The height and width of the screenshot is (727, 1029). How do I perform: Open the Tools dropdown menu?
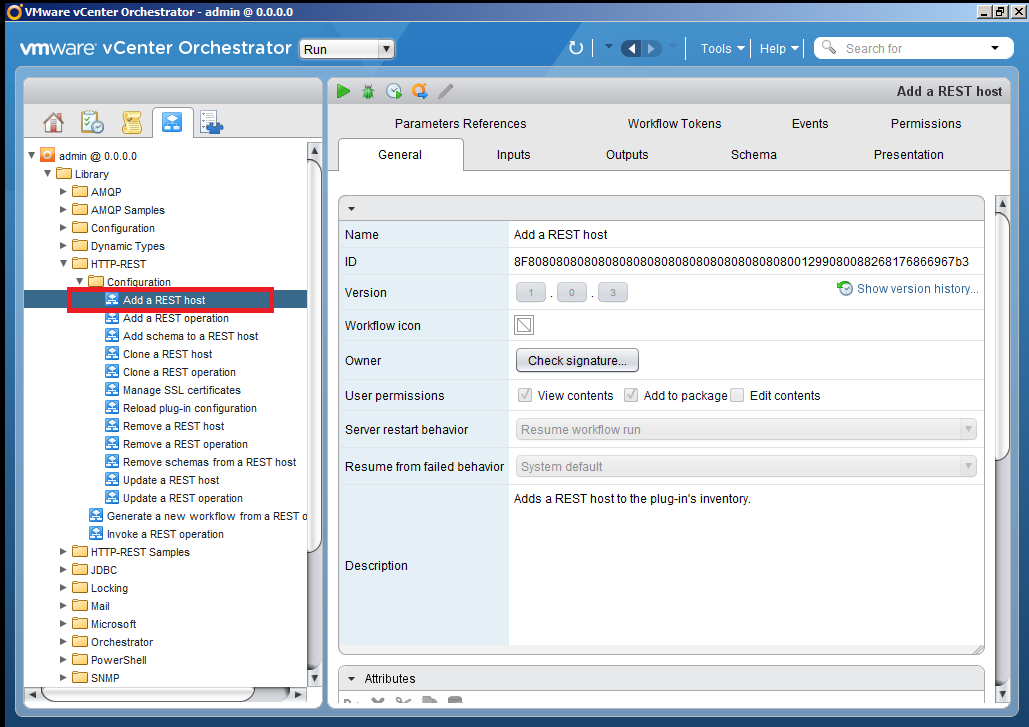coord(722,49)
